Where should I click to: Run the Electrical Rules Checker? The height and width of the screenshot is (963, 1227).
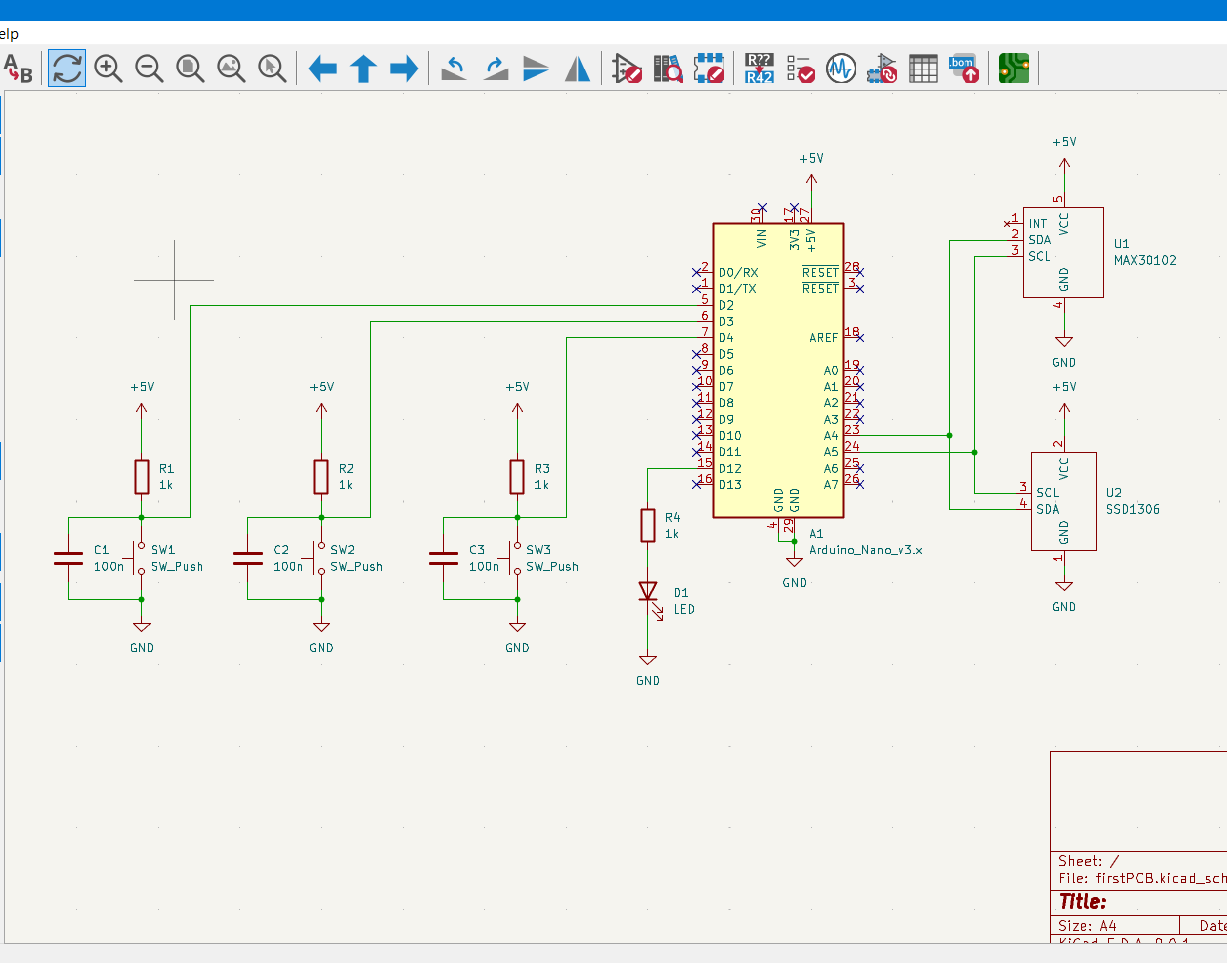800,69
